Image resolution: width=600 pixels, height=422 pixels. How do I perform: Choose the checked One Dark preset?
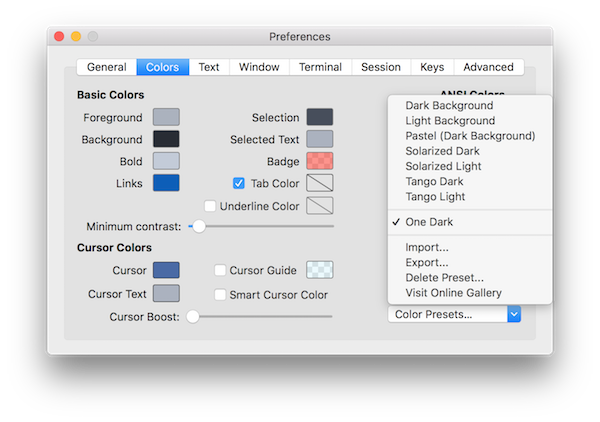(470, 222)
